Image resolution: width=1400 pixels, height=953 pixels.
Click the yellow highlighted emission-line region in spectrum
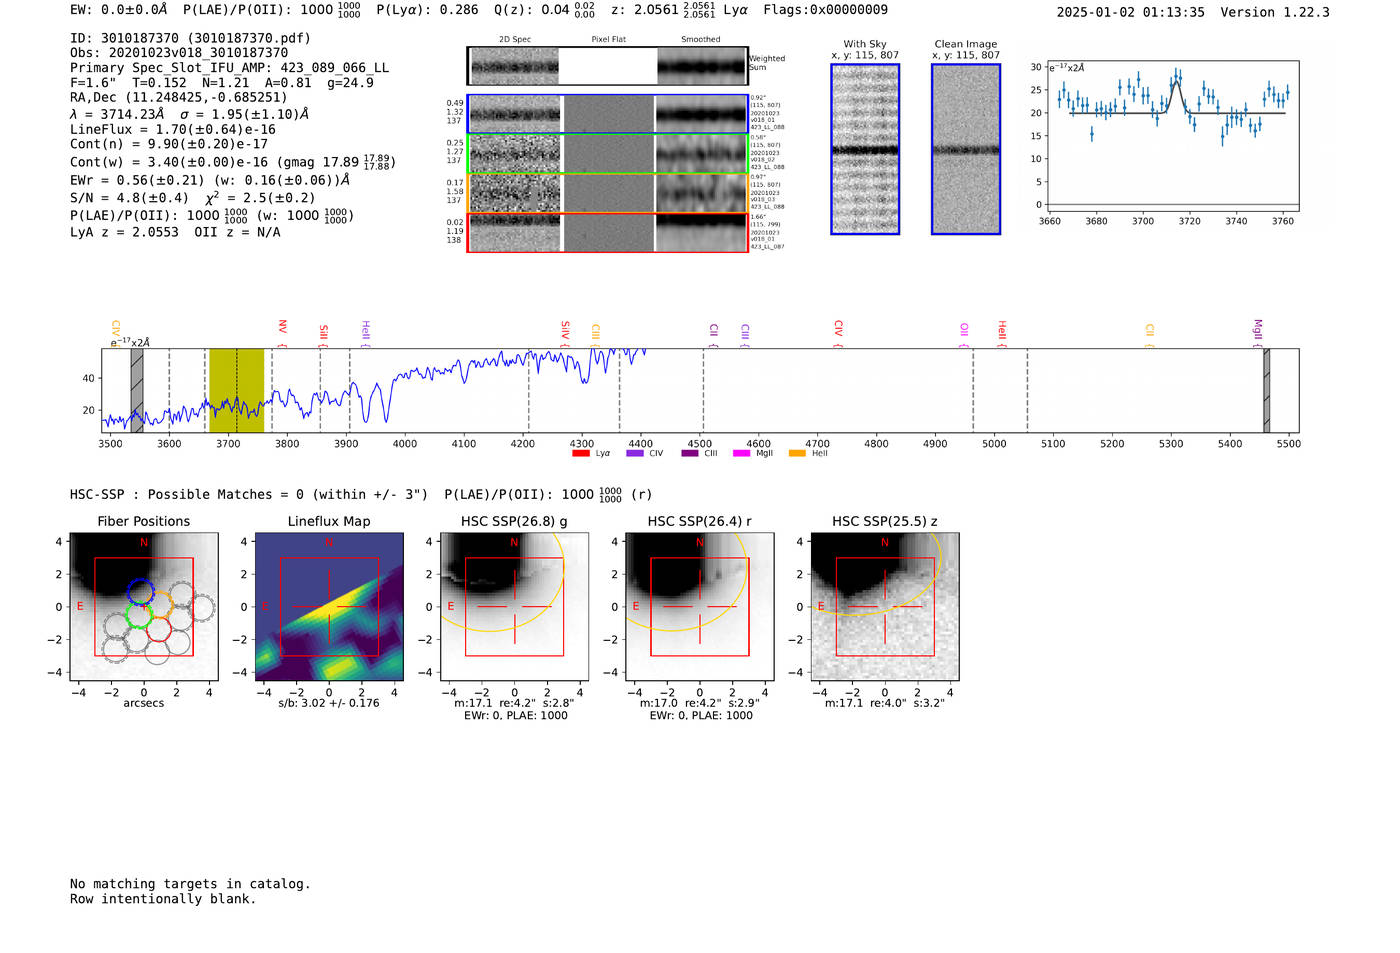237,390
